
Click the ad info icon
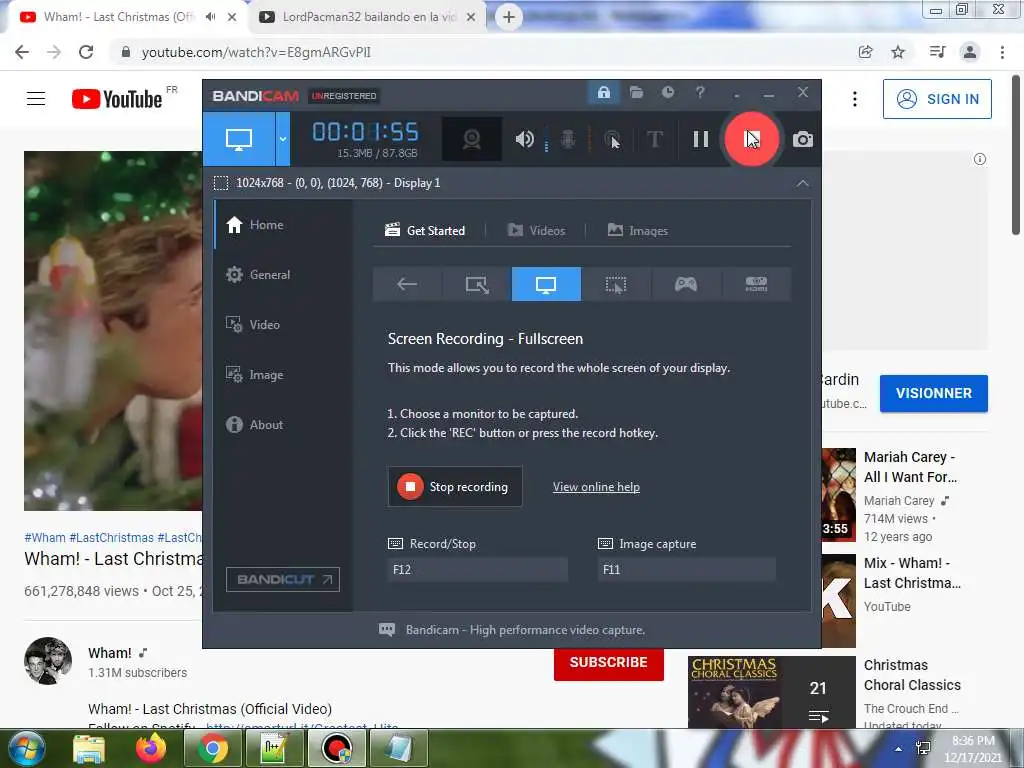tap(980, 159)
